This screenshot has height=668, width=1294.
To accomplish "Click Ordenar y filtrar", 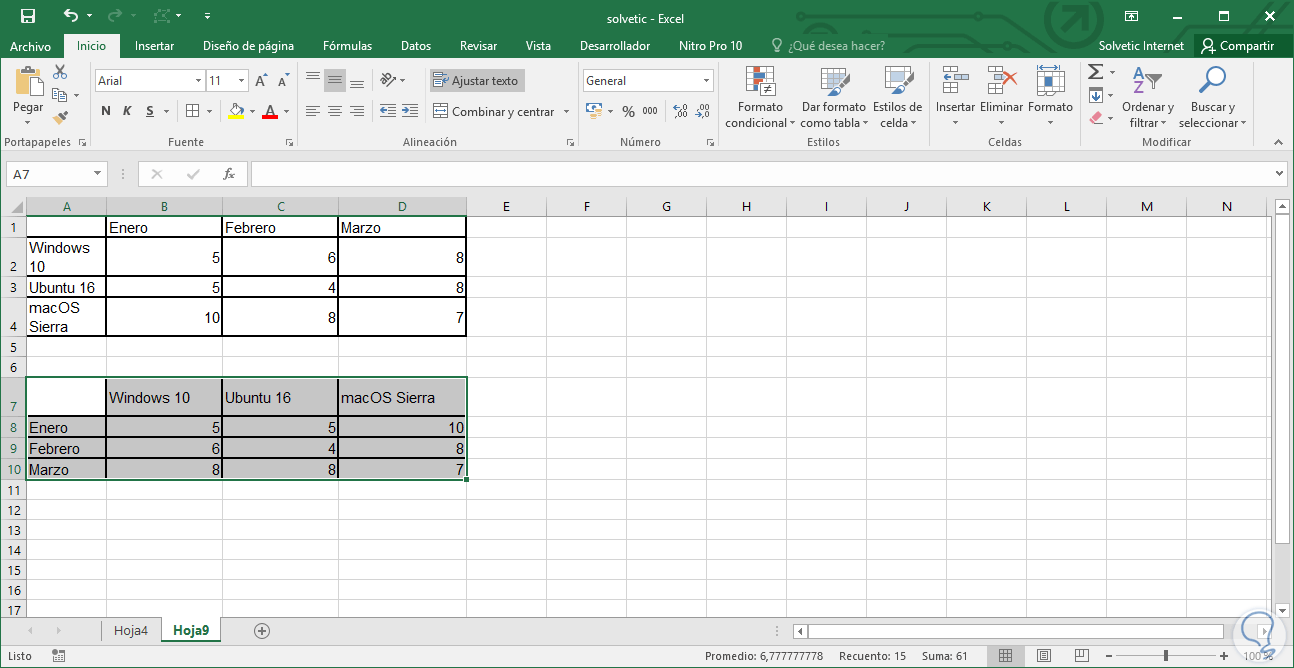I will (1147, 96).
